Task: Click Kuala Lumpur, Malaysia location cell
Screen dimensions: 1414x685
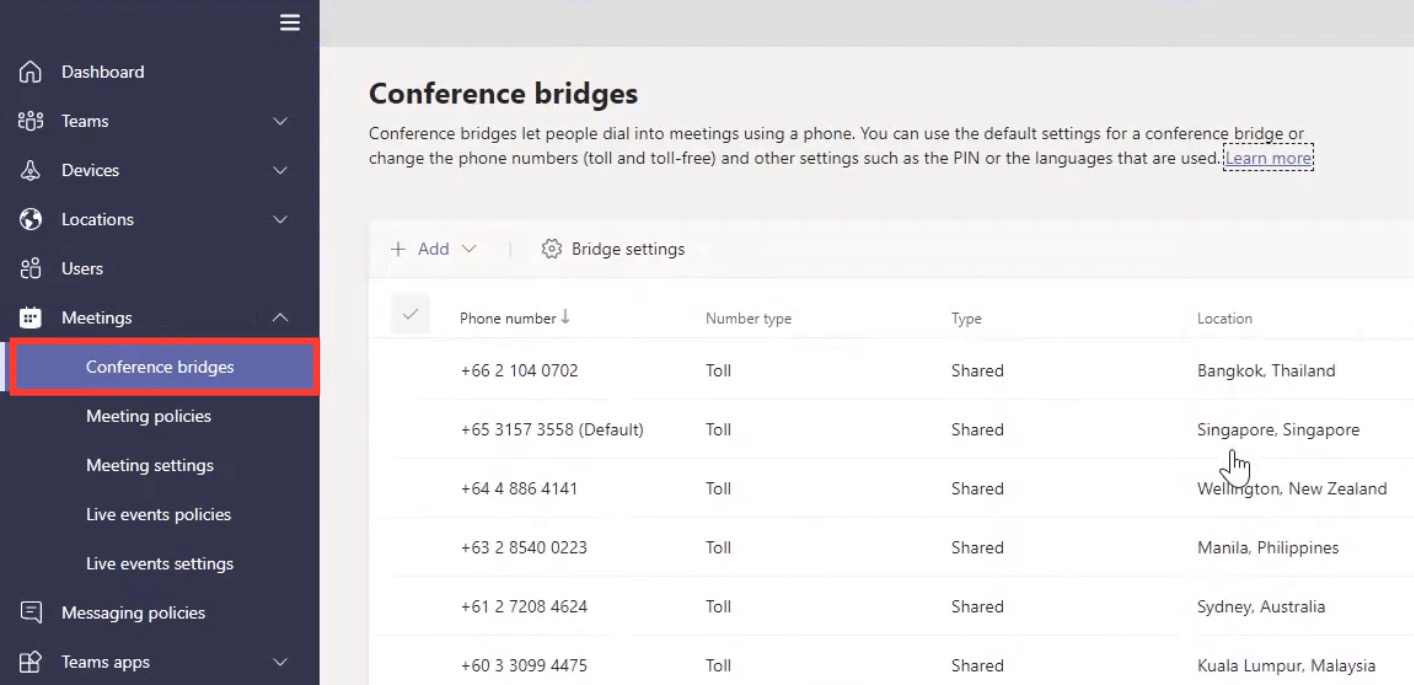Action: [x=1286, y=665]
